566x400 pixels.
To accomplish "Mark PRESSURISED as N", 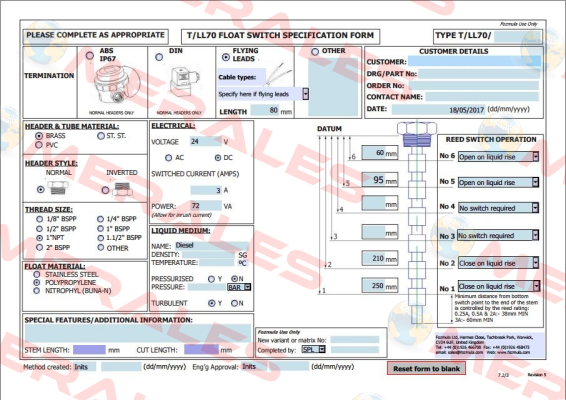I will [x=234, y=279].
